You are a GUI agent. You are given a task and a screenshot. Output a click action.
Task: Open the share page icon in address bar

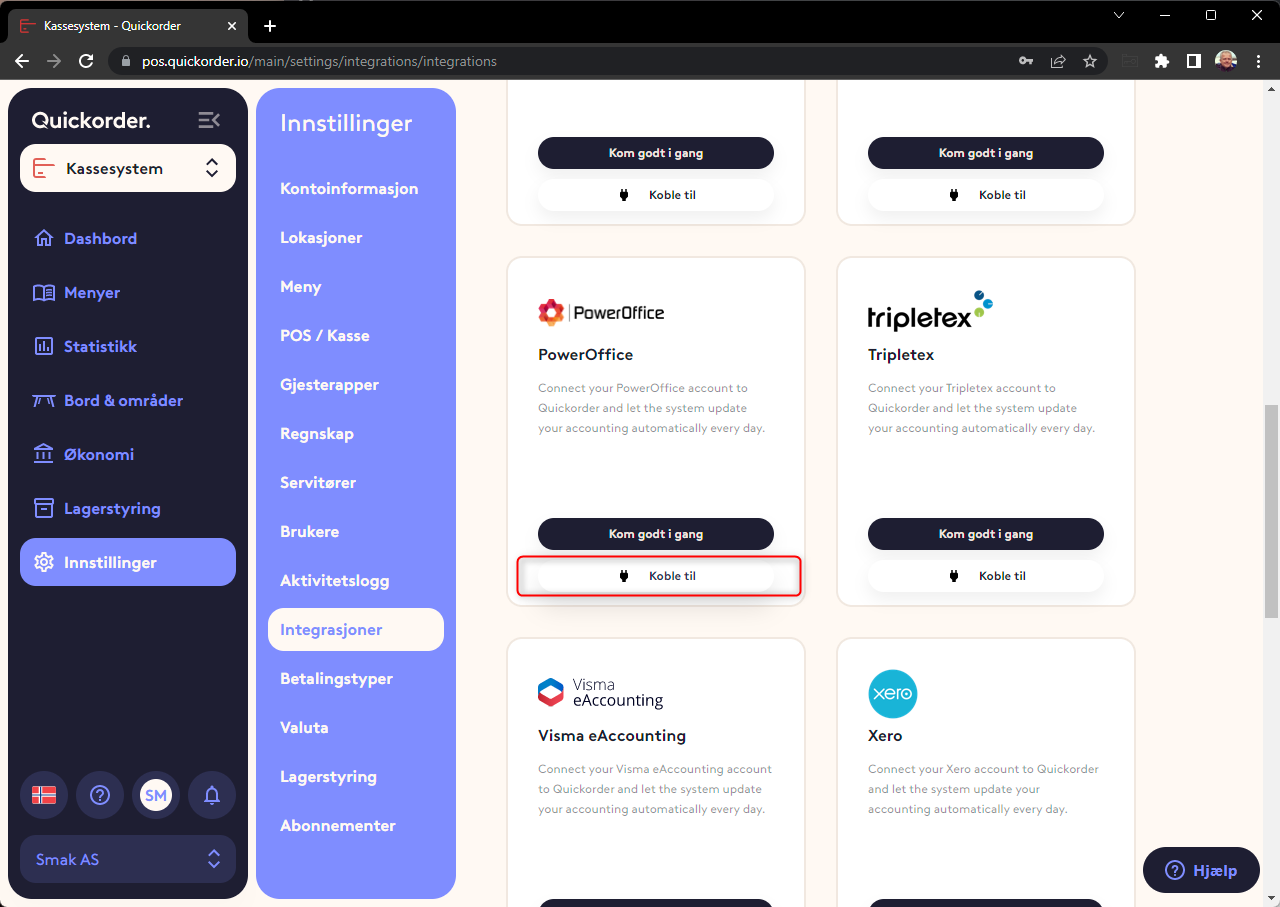(x=1058, y=61)
